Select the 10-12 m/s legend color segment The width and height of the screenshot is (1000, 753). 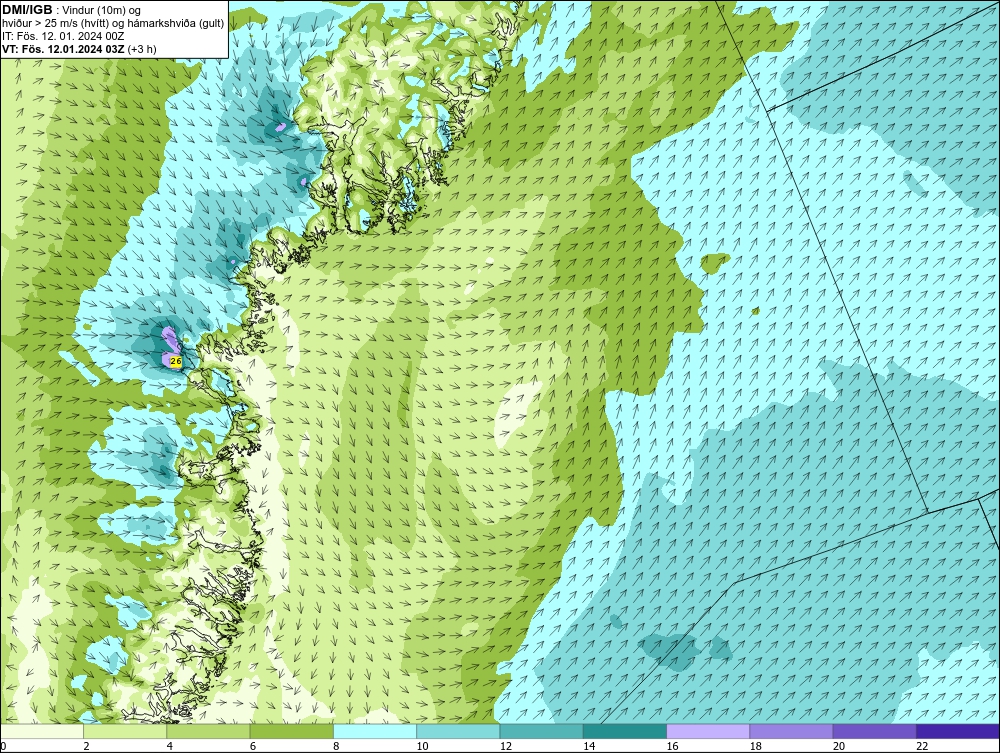coord(458,731)
